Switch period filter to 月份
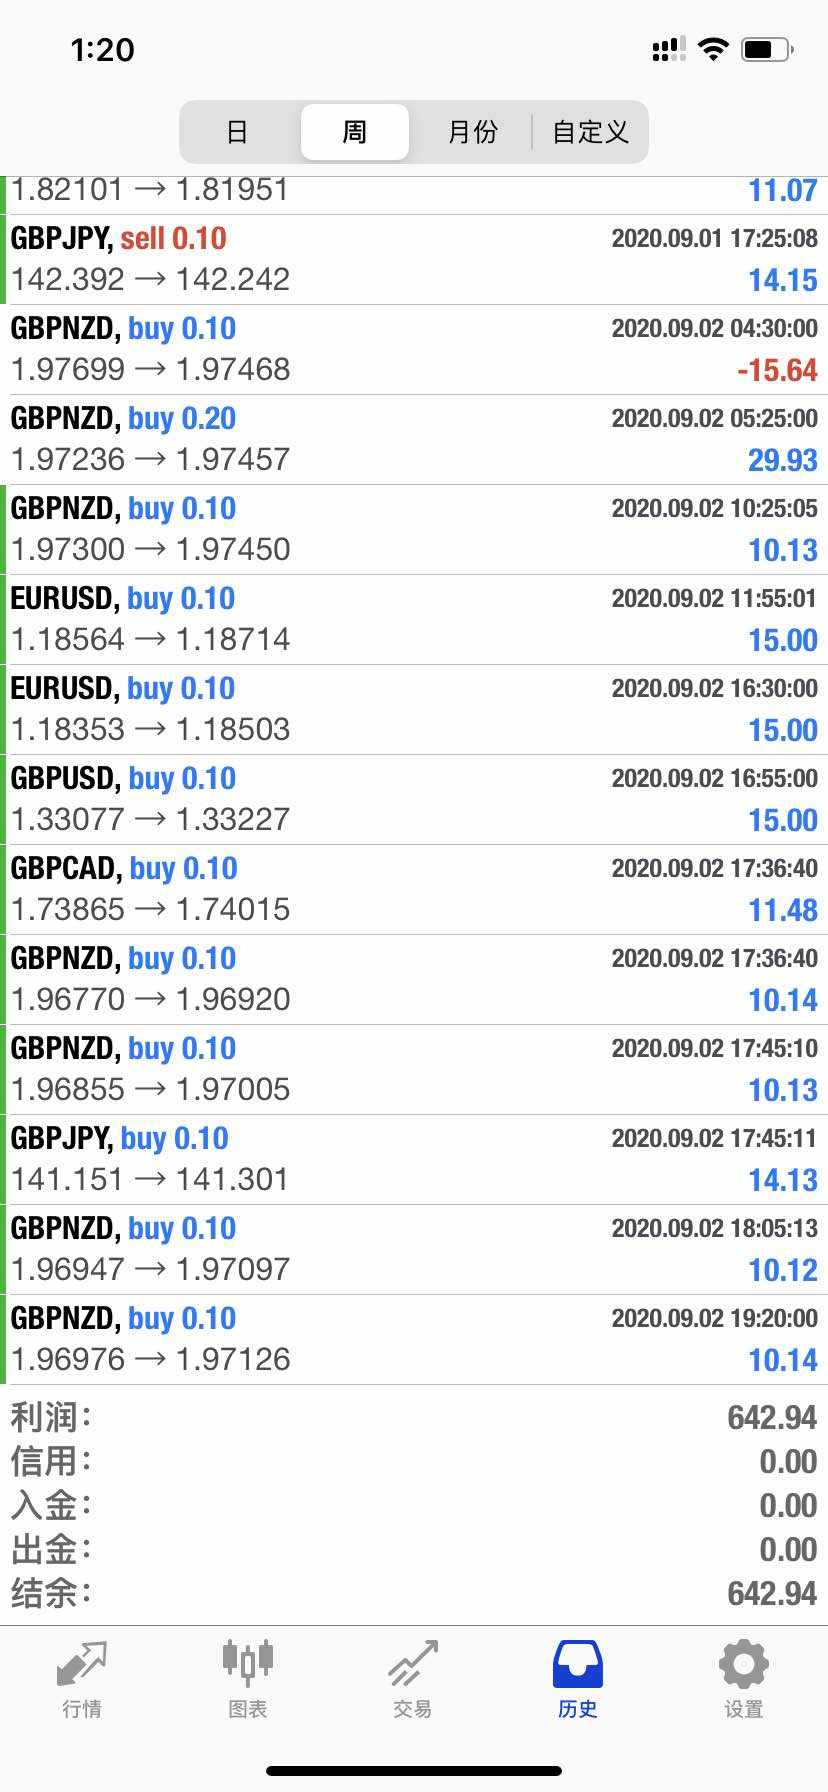 pyautogui.click(x=472, y=132)
